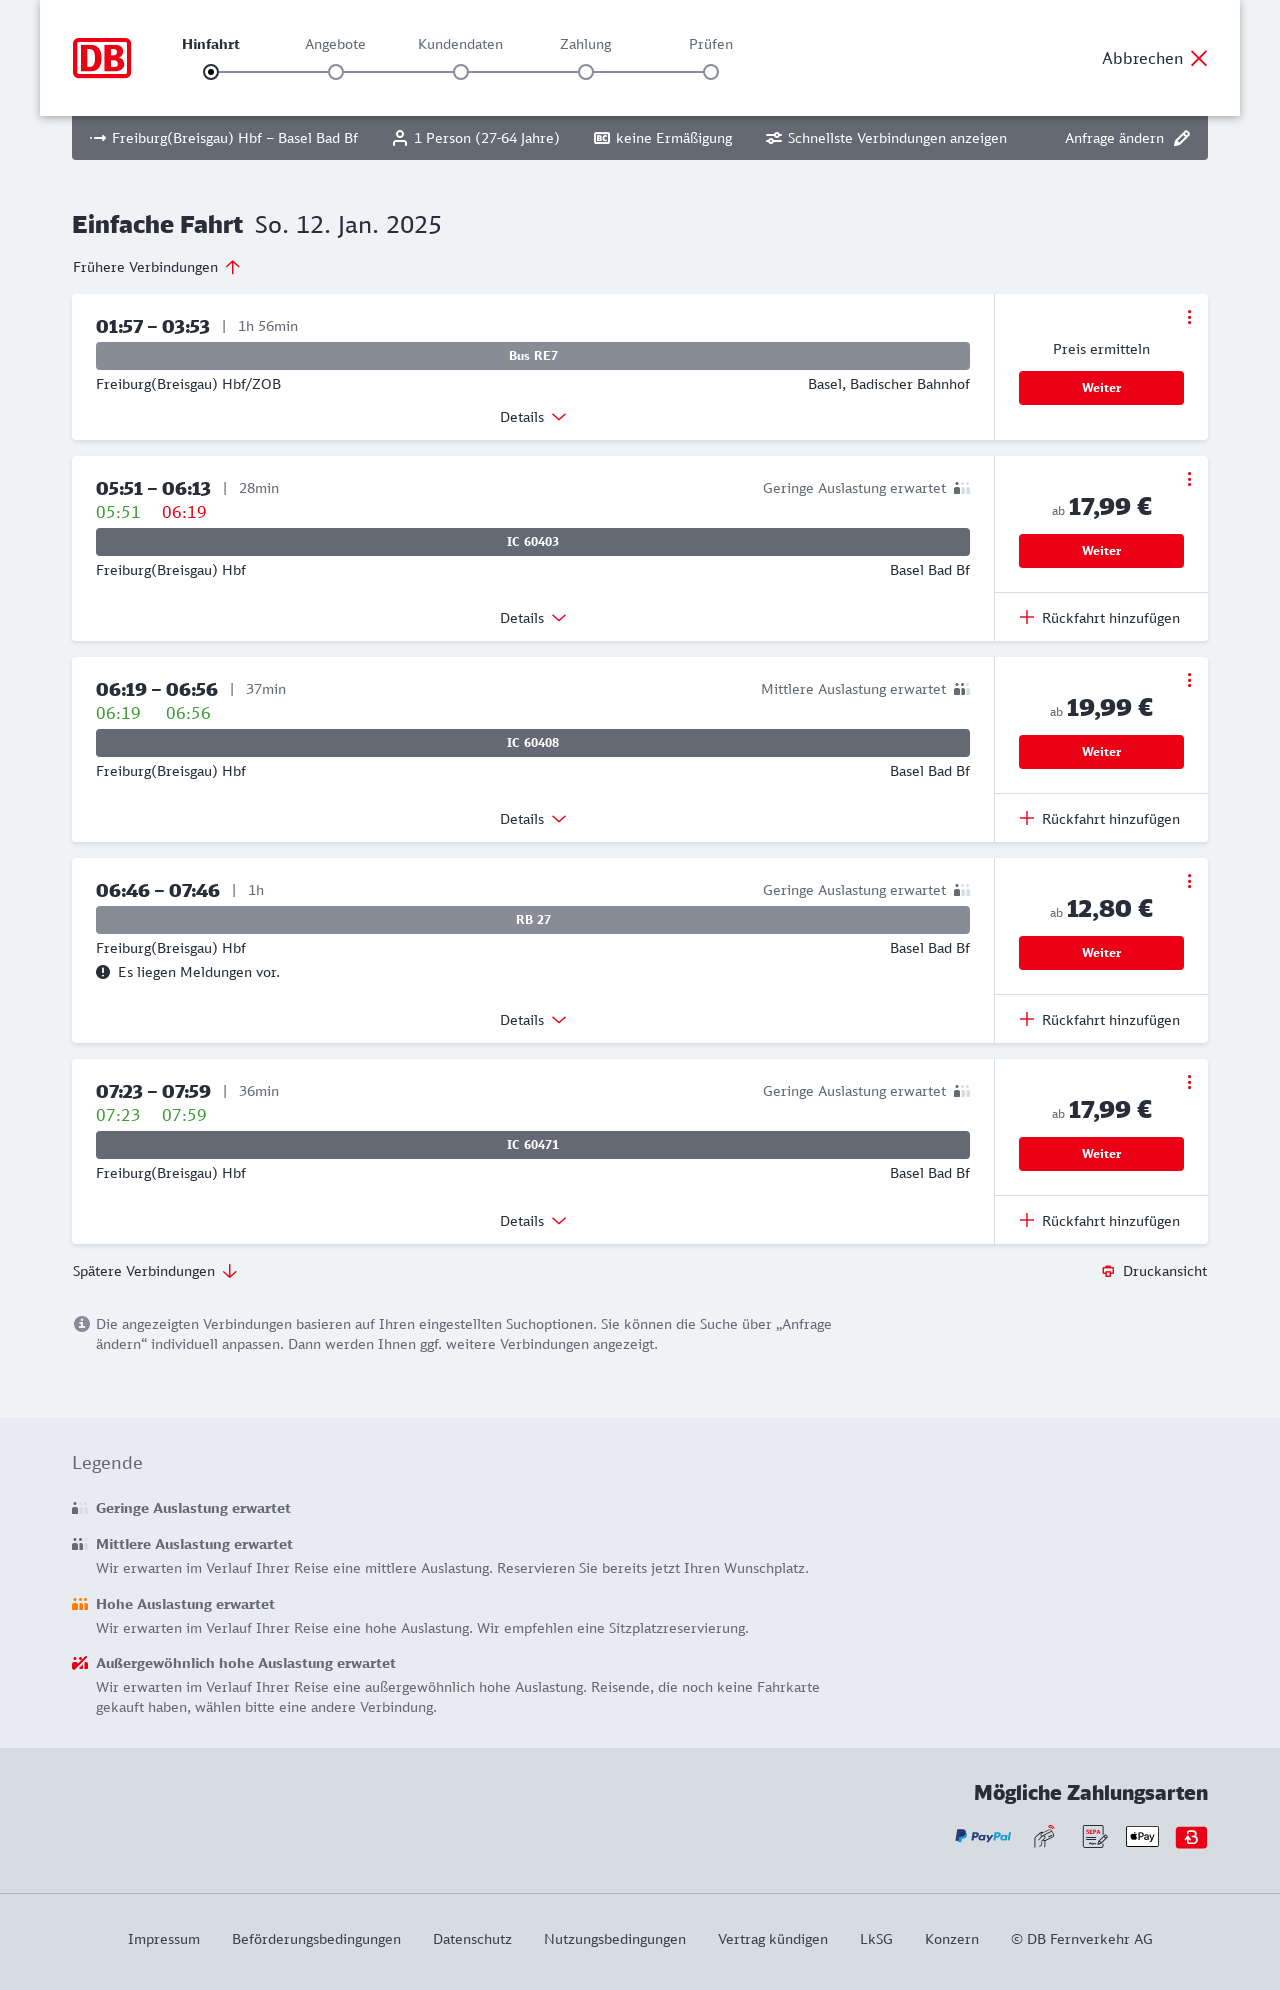This screenshot has width=1280, height=1990.
Task: Select the Zahlung step in progress bar
Action: click(586, 72)
